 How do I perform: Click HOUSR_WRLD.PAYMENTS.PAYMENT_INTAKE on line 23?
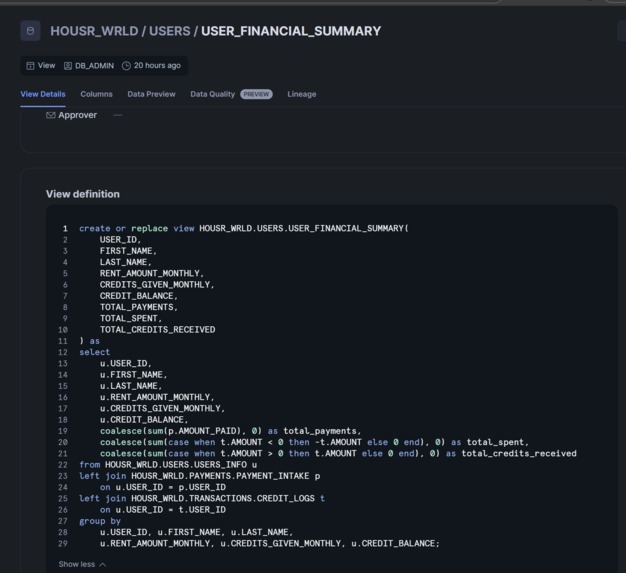pos(220,476)
